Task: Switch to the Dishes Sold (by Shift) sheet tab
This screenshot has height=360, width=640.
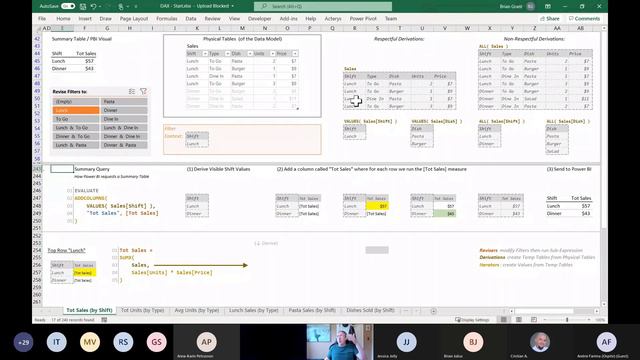Action: pyautogui.click(x=370, y=310)
